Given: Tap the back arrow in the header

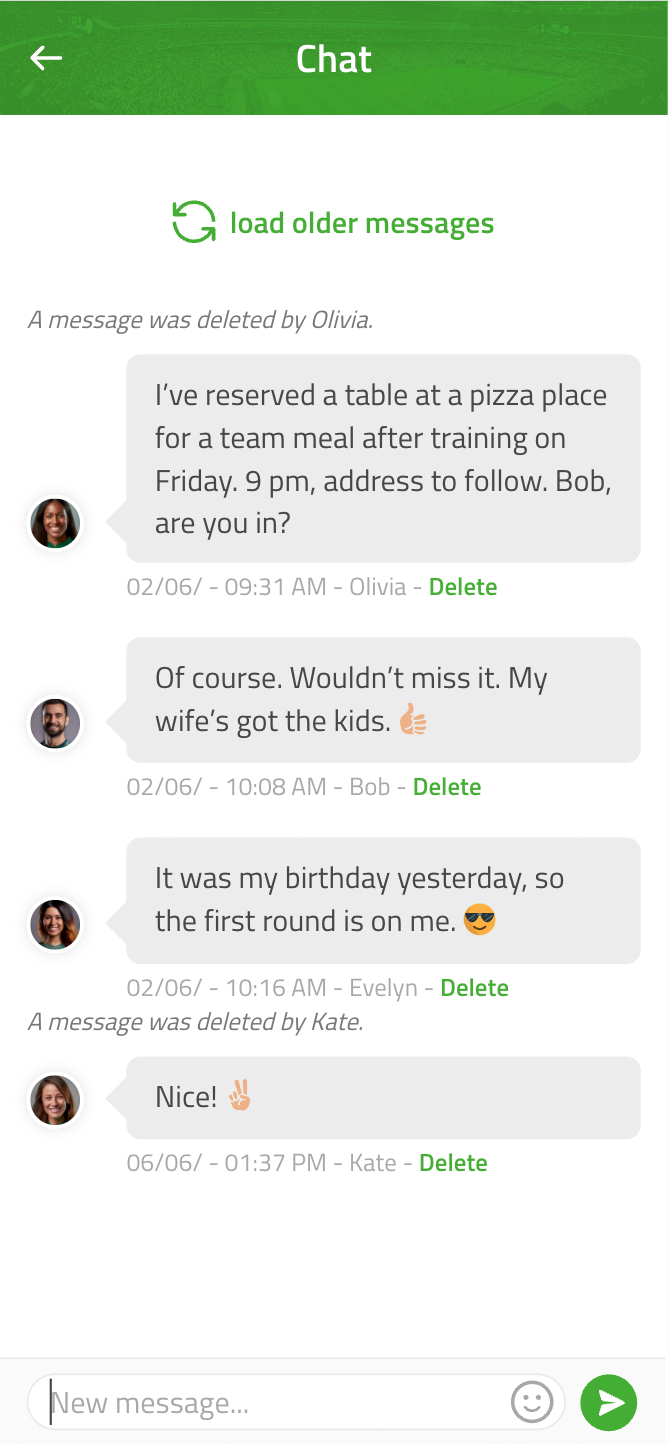Looking at the screenshot, I should pyautogui.click(x=46, y=59).
